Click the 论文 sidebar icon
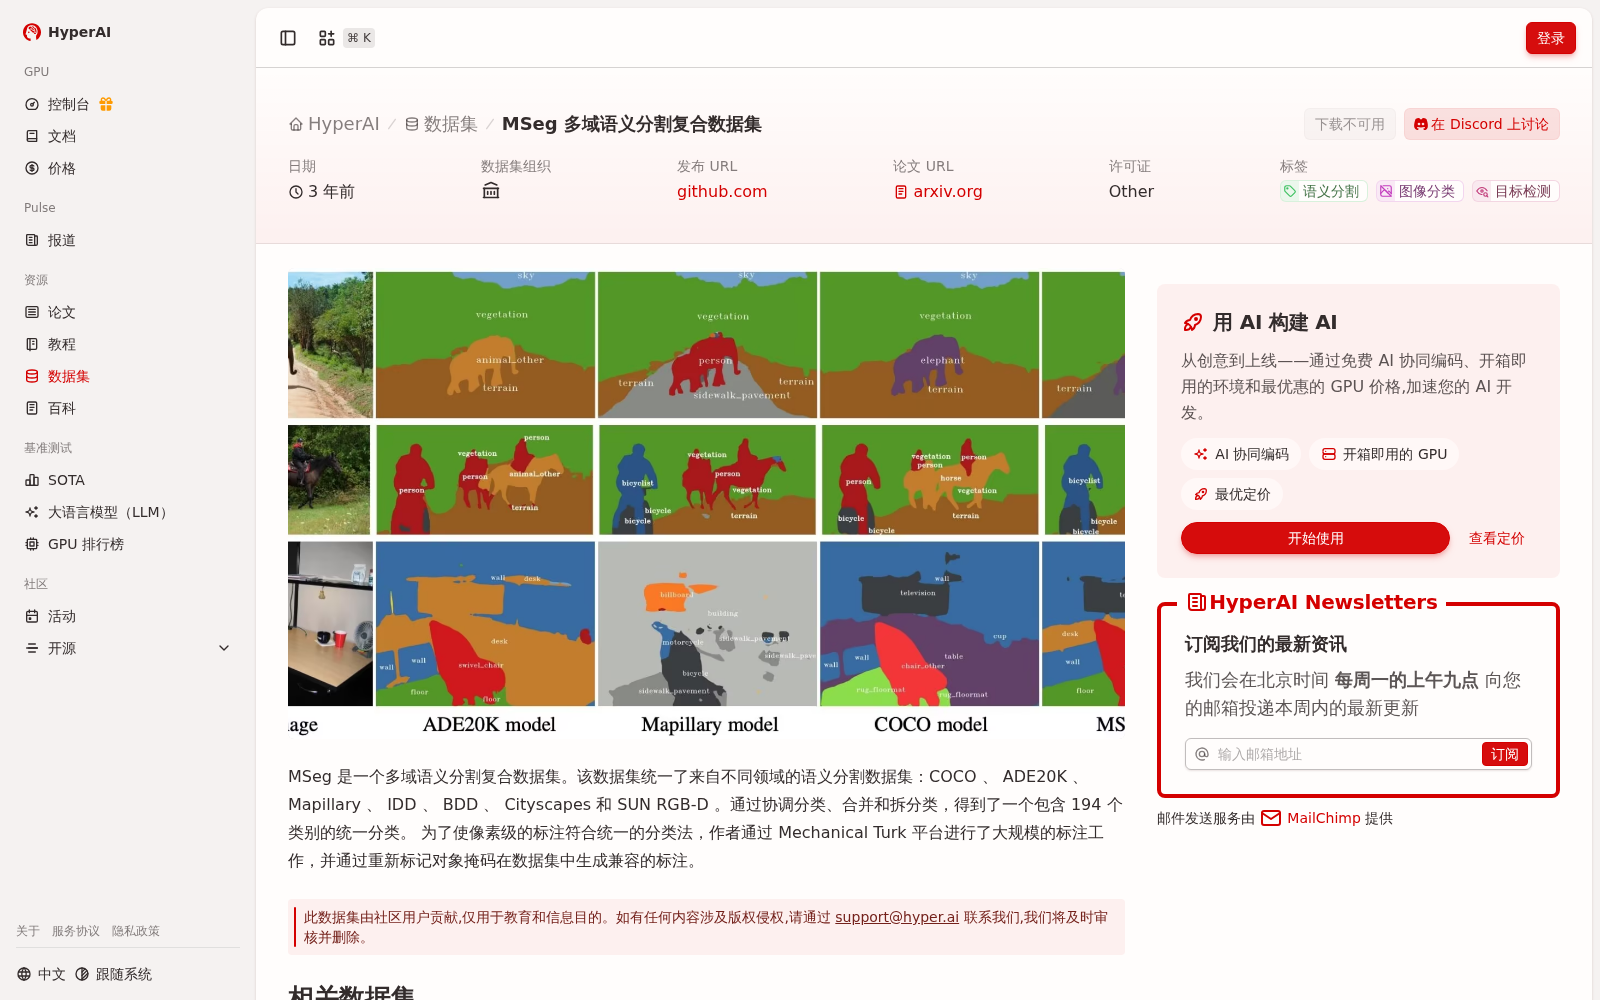 pyautogui.click(x=32, y=312)
